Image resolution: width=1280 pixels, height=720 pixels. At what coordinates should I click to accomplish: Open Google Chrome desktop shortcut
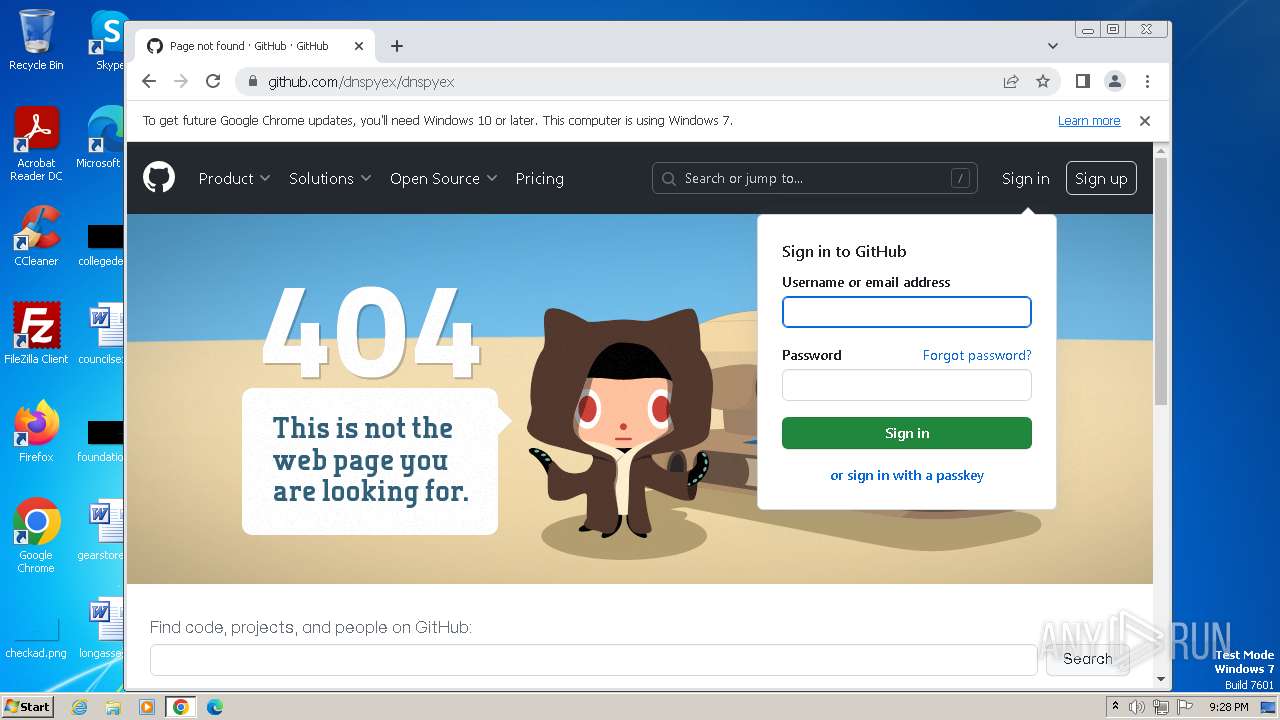(36, 536)
